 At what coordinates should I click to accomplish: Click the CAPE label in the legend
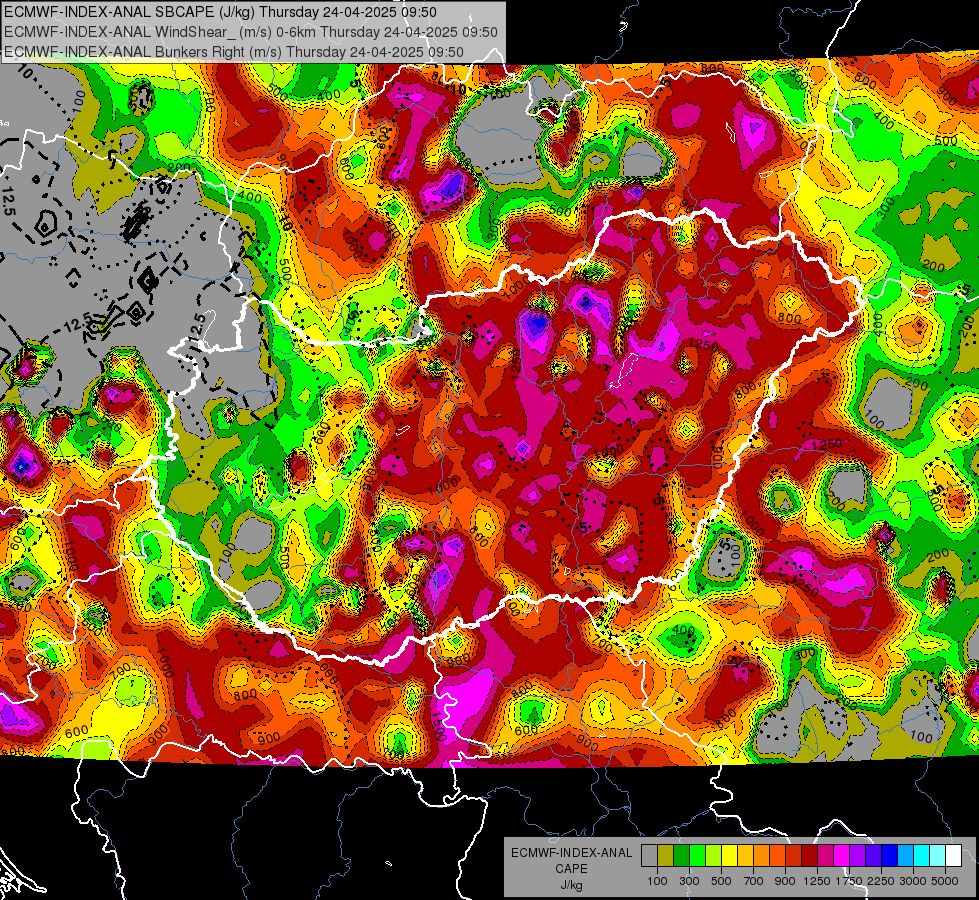tap(571, 869)
